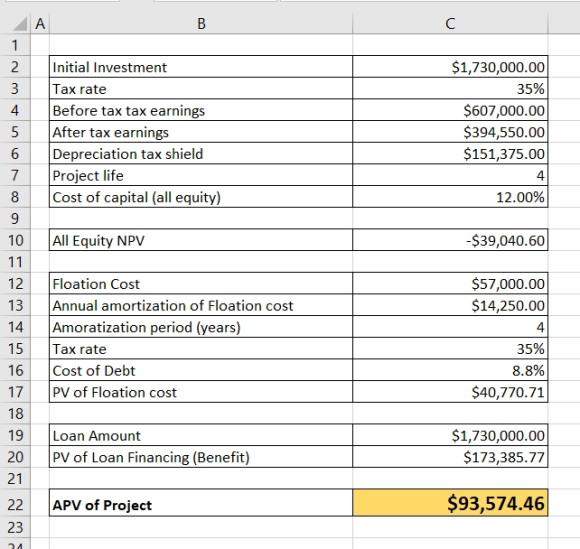Click the 8.8% cost of debt value
The width and height of the screenshot is (580, 549).
tap(450, 370)
